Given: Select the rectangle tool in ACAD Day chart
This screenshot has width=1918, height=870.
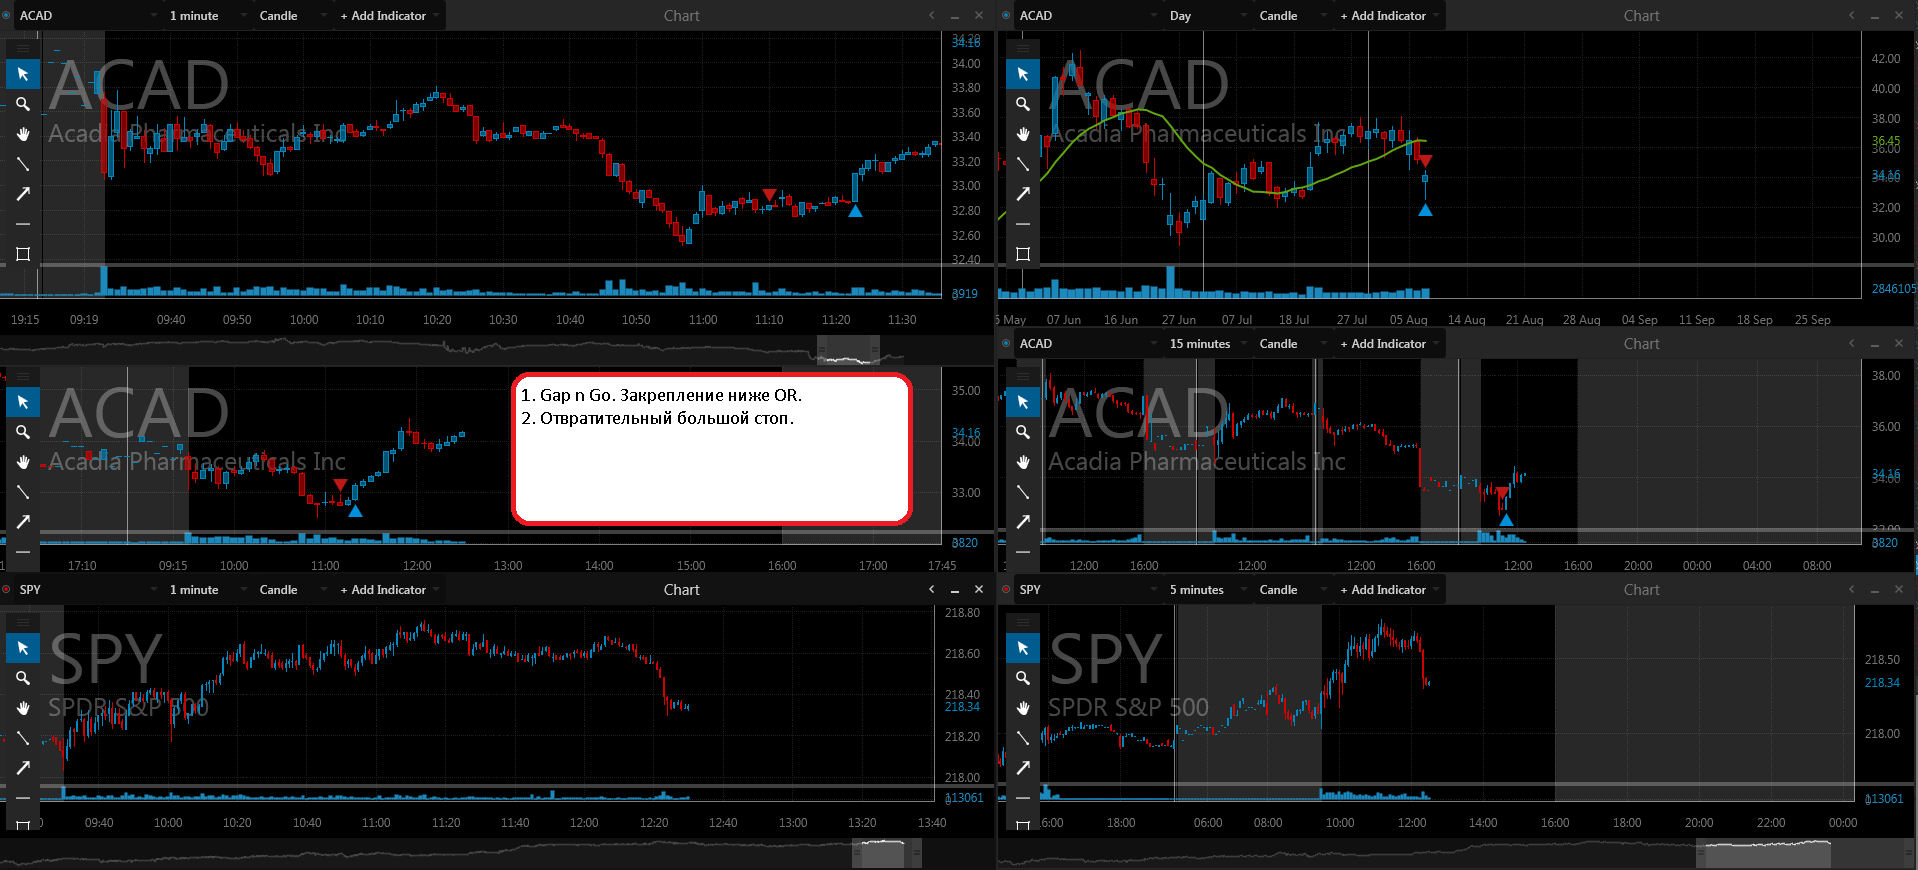Looking at the screenshot, I should tap(1022, 254).
